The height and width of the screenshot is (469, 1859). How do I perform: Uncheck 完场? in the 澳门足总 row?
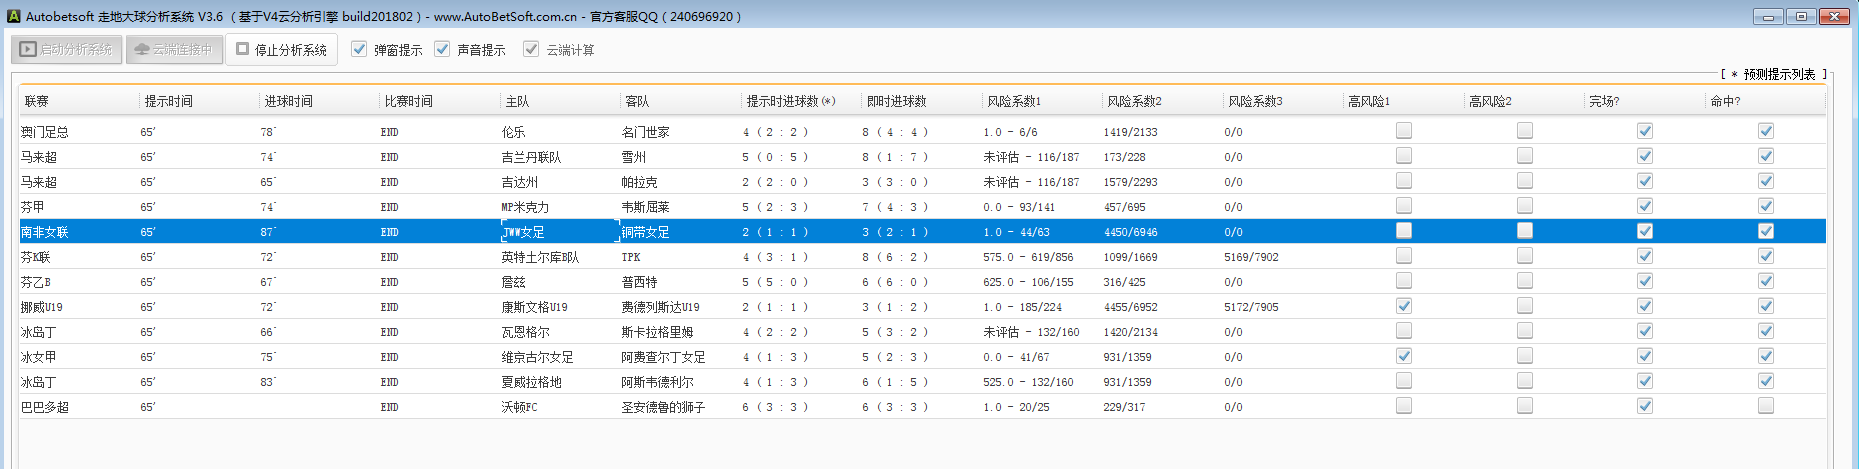pos(1645,131)
